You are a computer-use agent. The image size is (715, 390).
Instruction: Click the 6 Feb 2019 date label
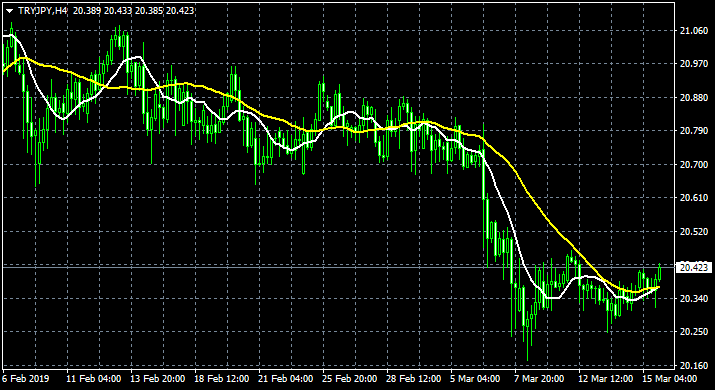tap(26, 379)
